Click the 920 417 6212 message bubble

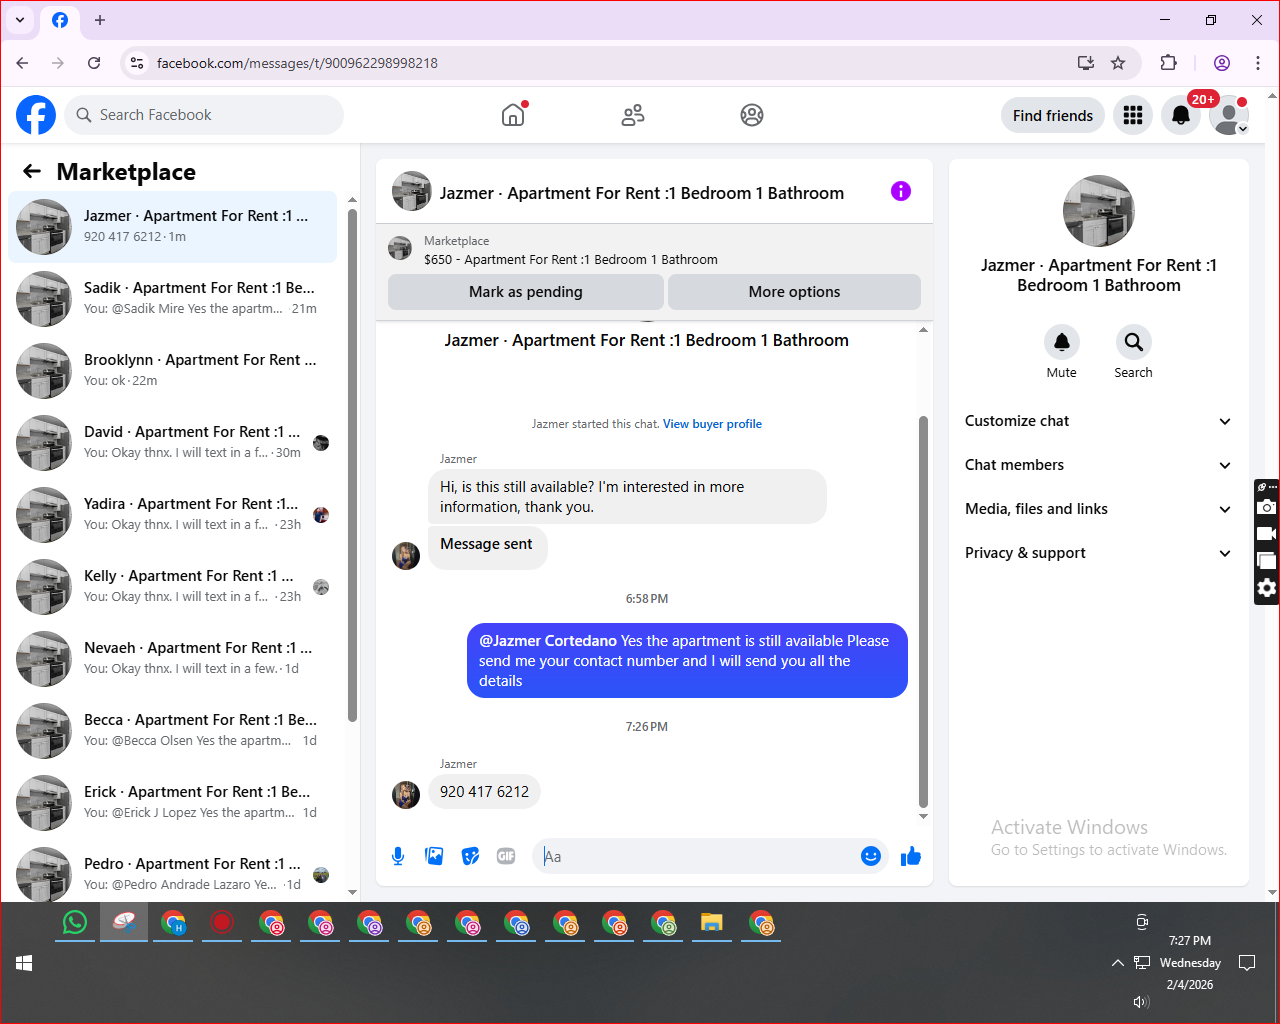coord(485,792)
